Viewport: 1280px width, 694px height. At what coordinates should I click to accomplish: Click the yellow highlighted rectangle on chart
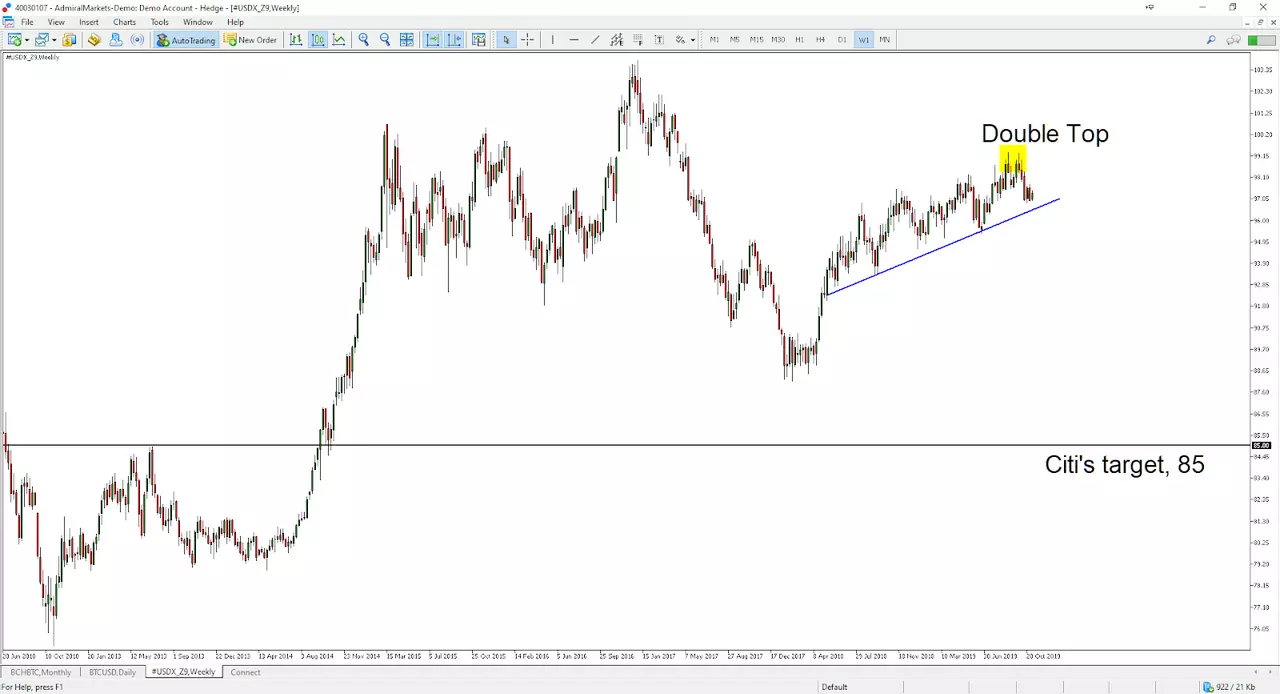[x=1013, y=160]
